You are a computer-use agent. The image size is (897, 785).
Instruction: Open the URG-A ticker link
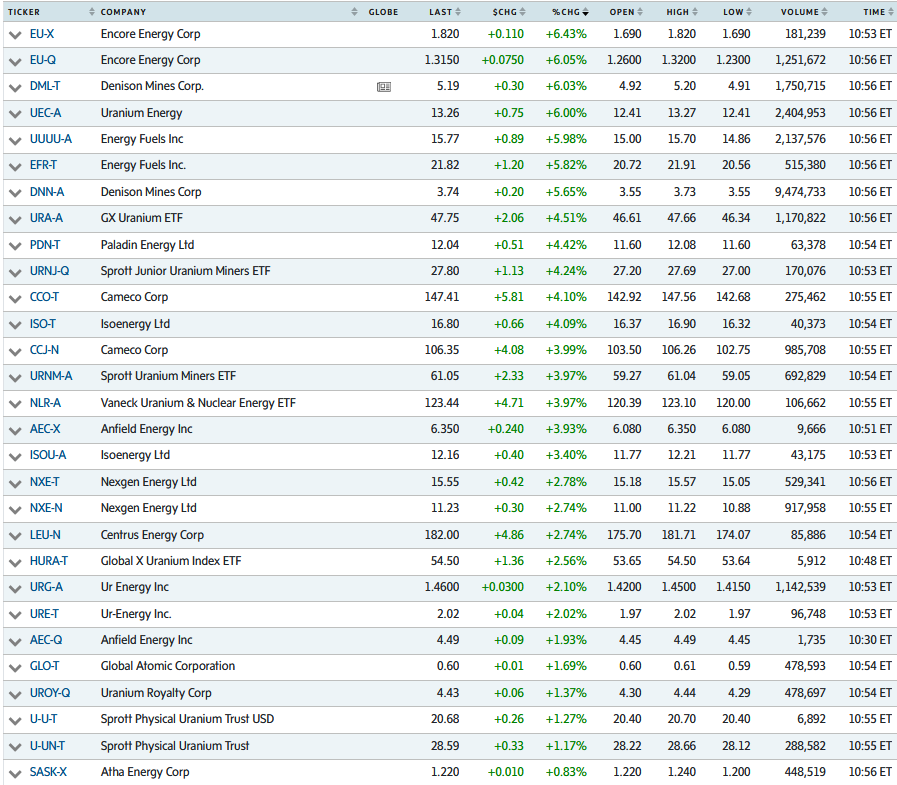coord(46,588)
